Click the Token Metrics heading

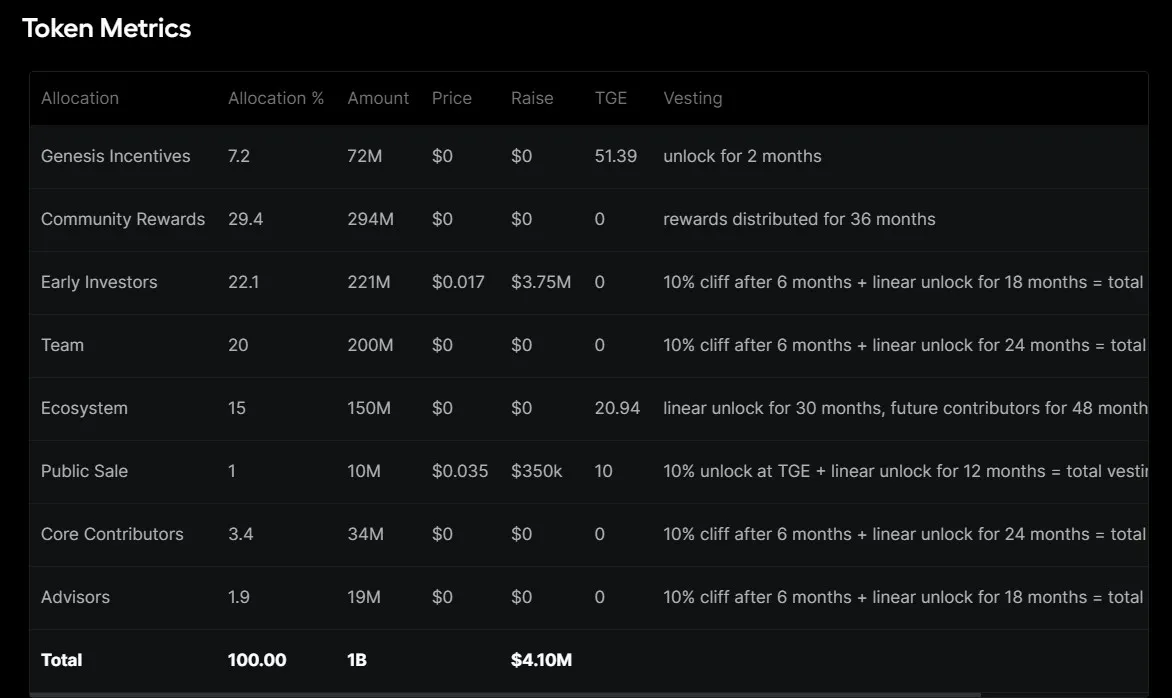tap(106, 28)
